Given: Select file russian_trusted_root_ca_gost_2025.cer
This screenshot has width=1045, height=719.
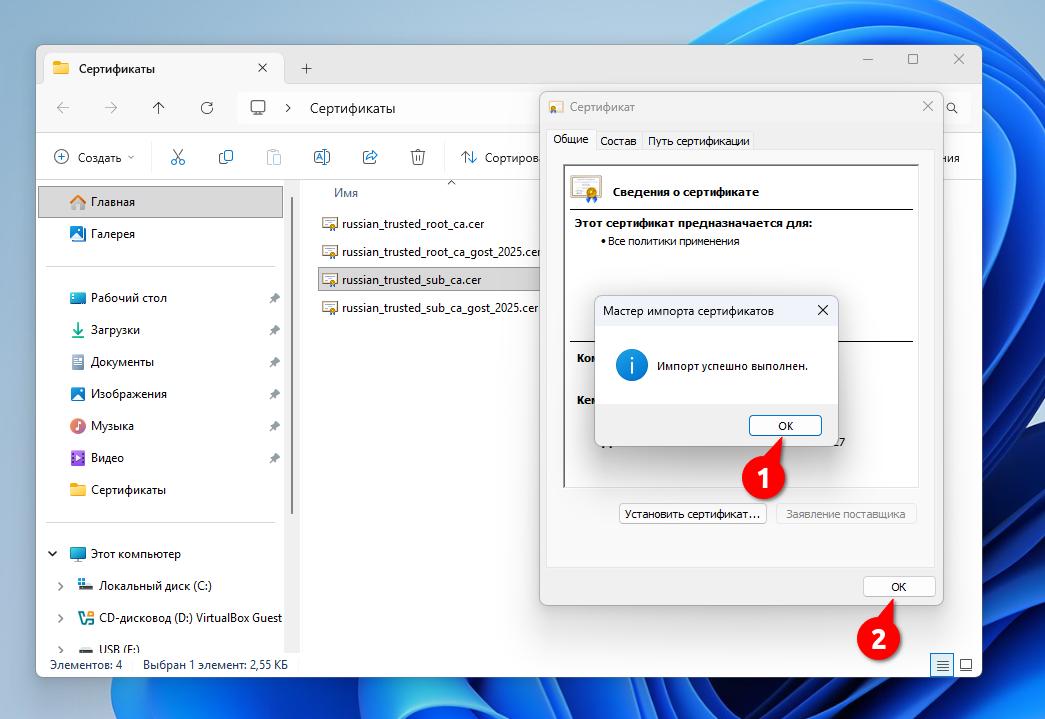Looking at the screenshot, I should pyautogui.click(x=431, y=252).
